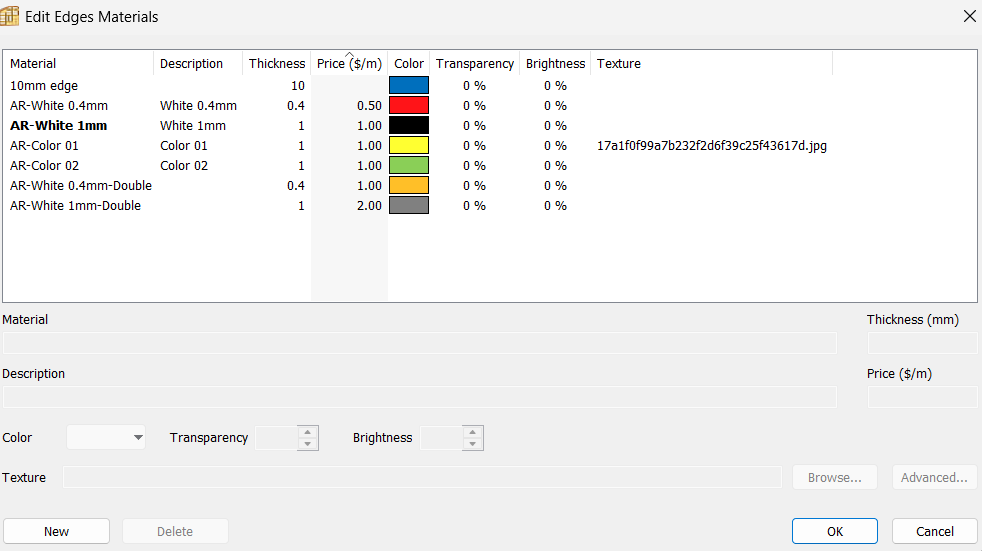Viewport: 982px width, 551px height.
Task: Sort by the Price ($/m) column header
Action: point(348,64)
